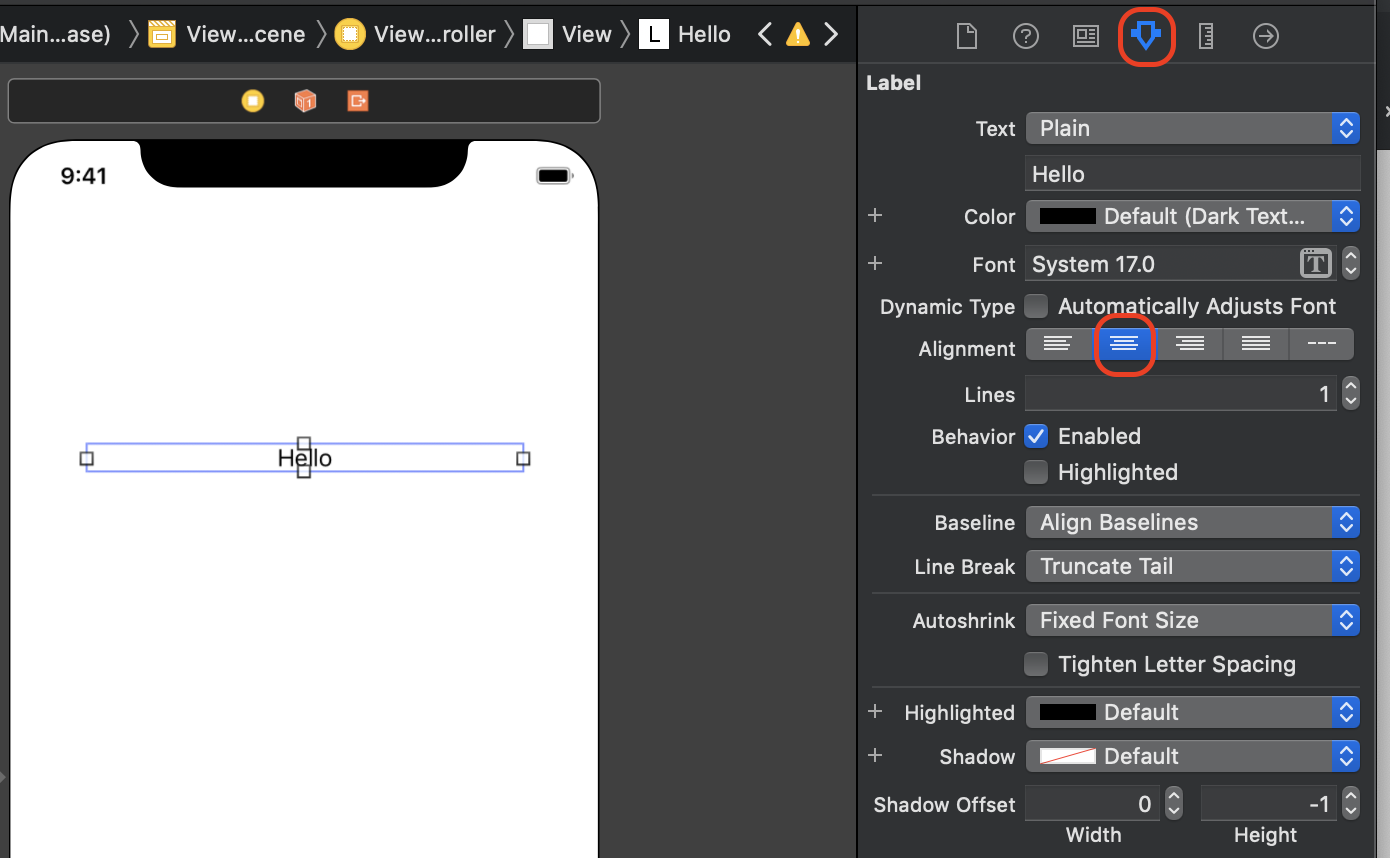Open the Attributes inspector
Viewport: 1390px width, 858px height.
1146,36
